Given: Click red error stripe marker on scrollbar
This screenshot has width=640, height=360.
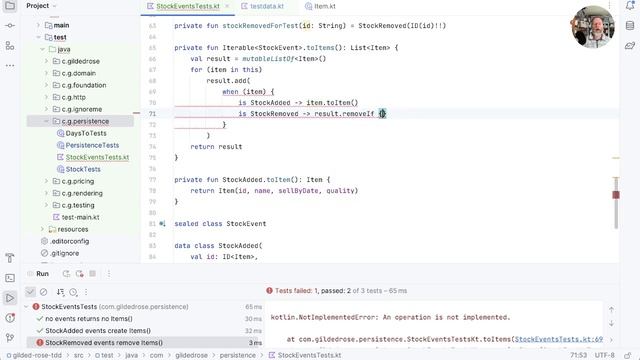Looking at the screenshot, I should (616, 195).
